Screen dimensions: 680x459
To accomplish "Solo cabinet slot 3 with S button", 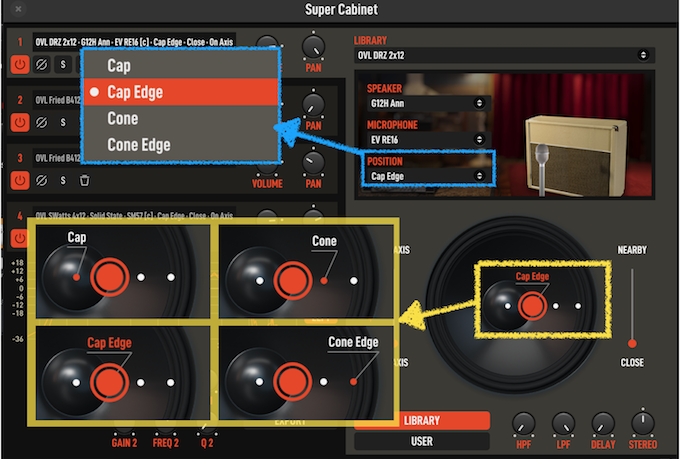I will 63,180.
